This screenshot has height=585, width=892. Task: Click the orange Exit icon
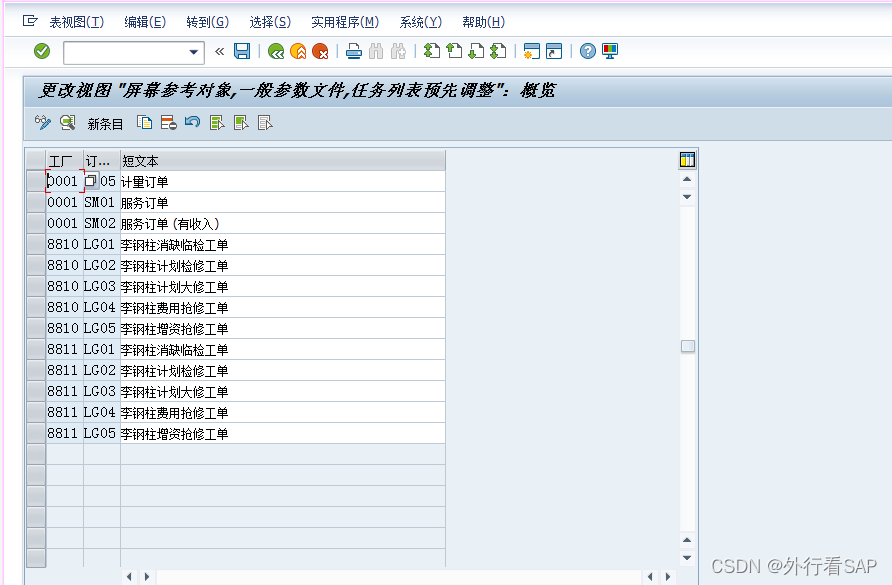[298, 52]
